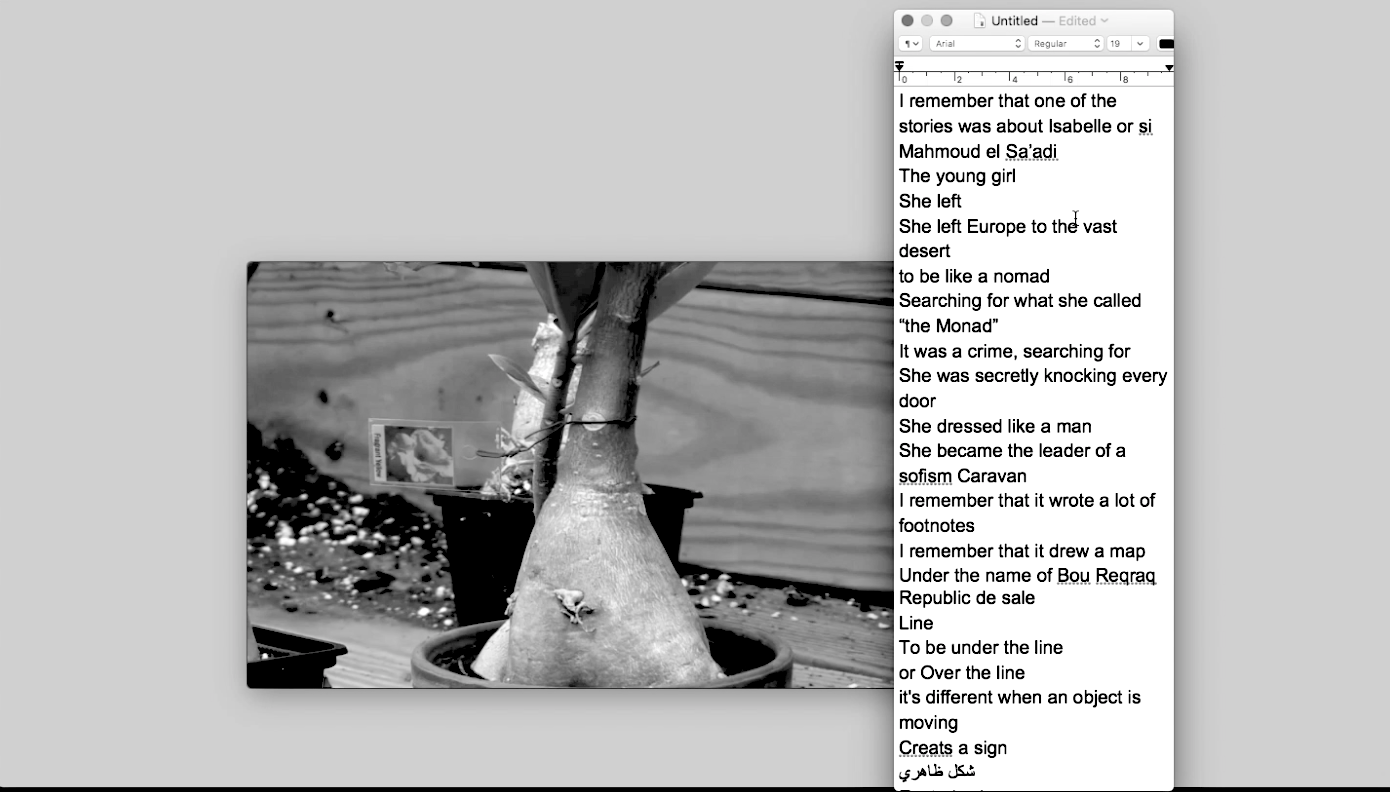
Task: Open the paragraph styles dropdown
Action: 911,44
